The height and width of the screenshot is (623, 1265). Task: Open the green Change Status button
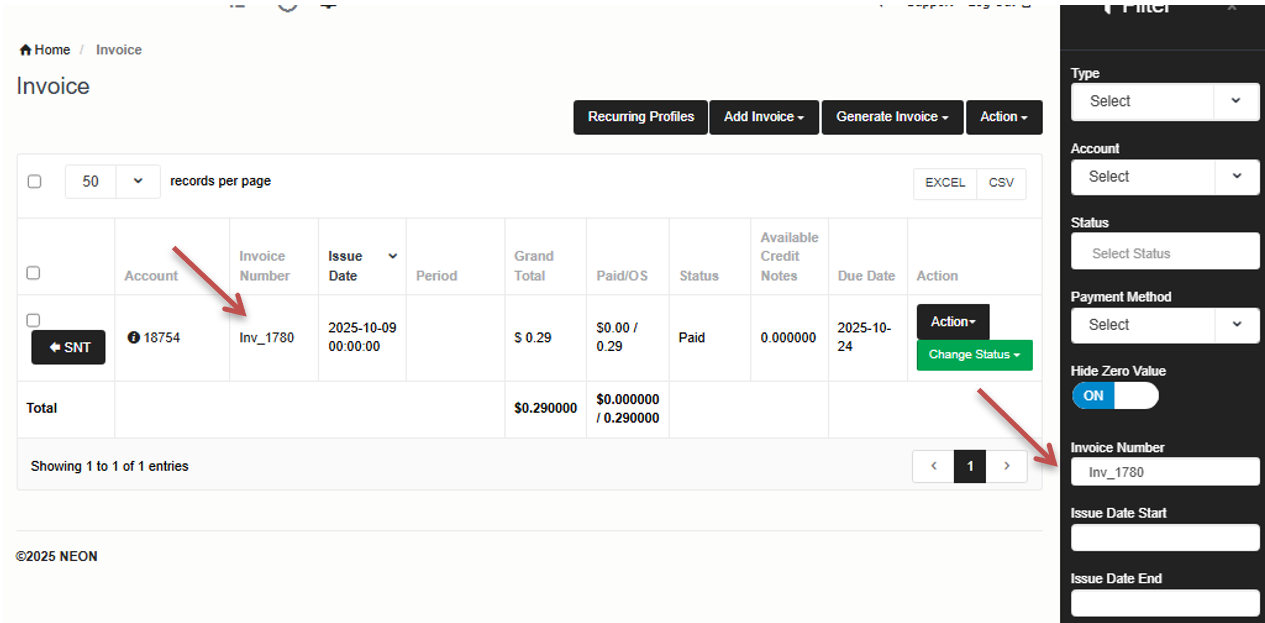point(974,355)
